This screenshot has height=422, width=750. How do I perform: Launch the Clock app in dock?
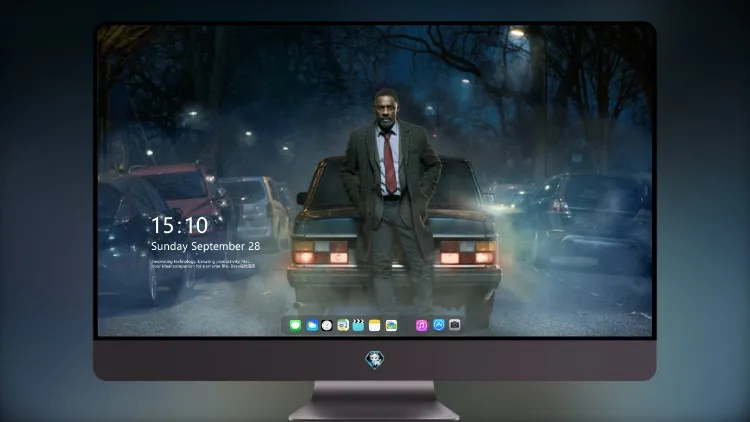point(327,325)
